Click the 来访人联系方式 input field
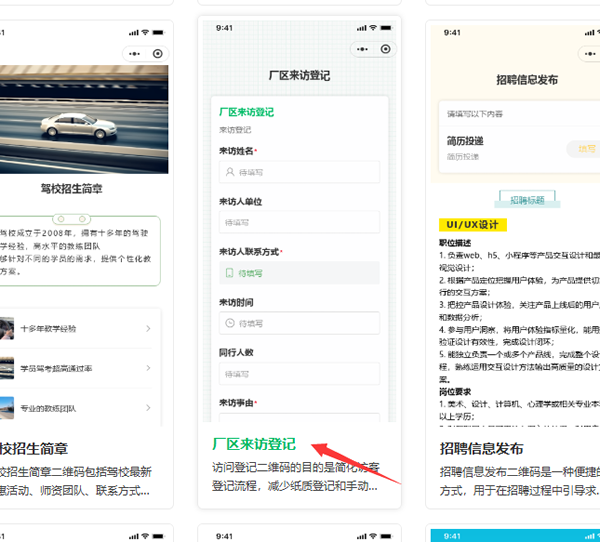600x542 pixels. (299, 273)
